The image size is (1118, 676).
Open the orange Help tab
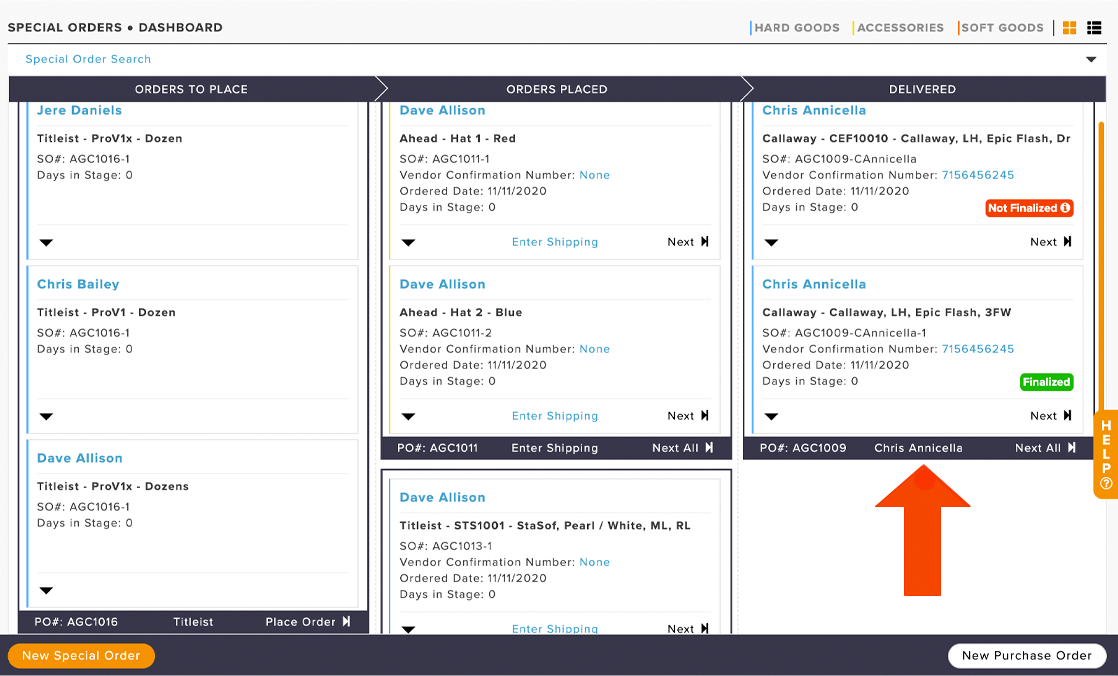1106,455
